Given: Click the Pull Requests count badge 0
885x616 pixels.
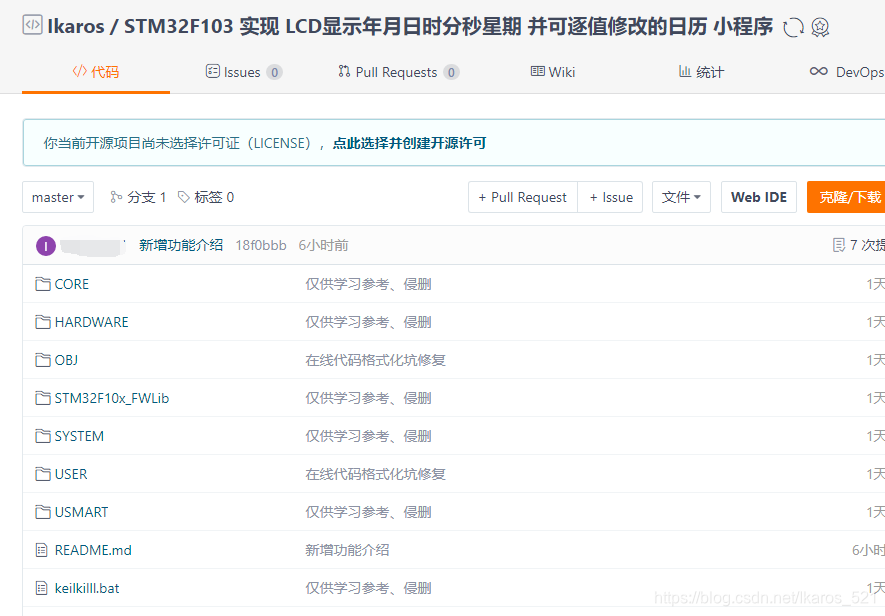Looking at the screenshot, I should (451, 72).
